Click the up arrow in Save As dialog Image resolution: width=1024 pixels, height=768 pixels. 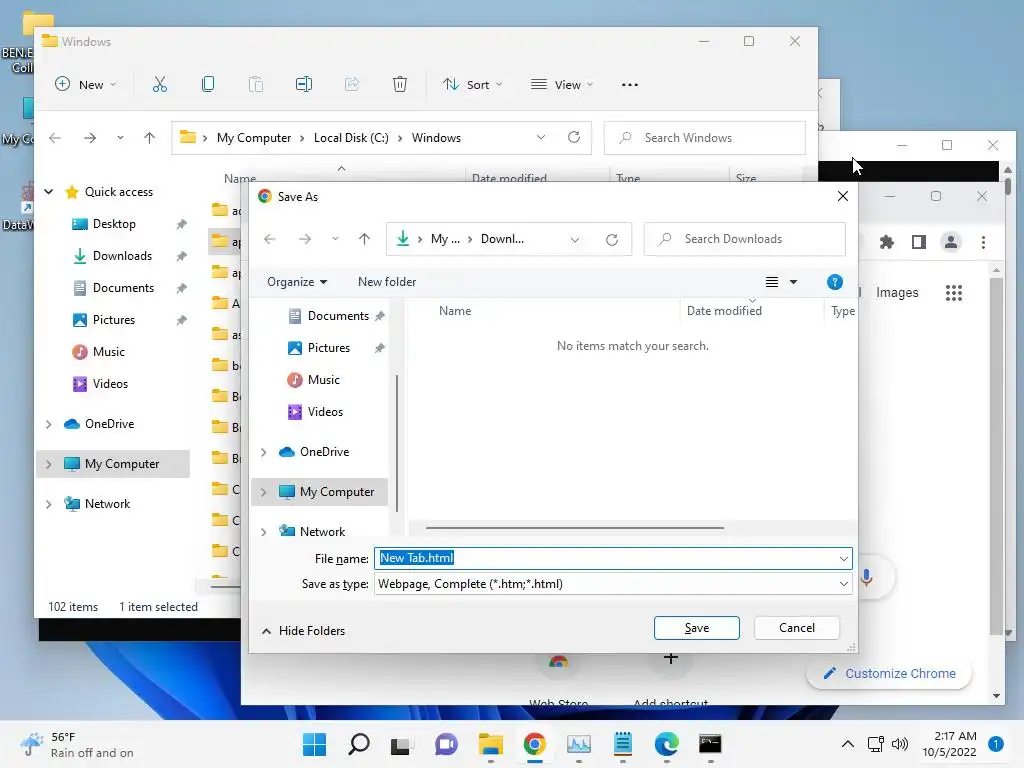pyautogui.click(x=364, y=239)
